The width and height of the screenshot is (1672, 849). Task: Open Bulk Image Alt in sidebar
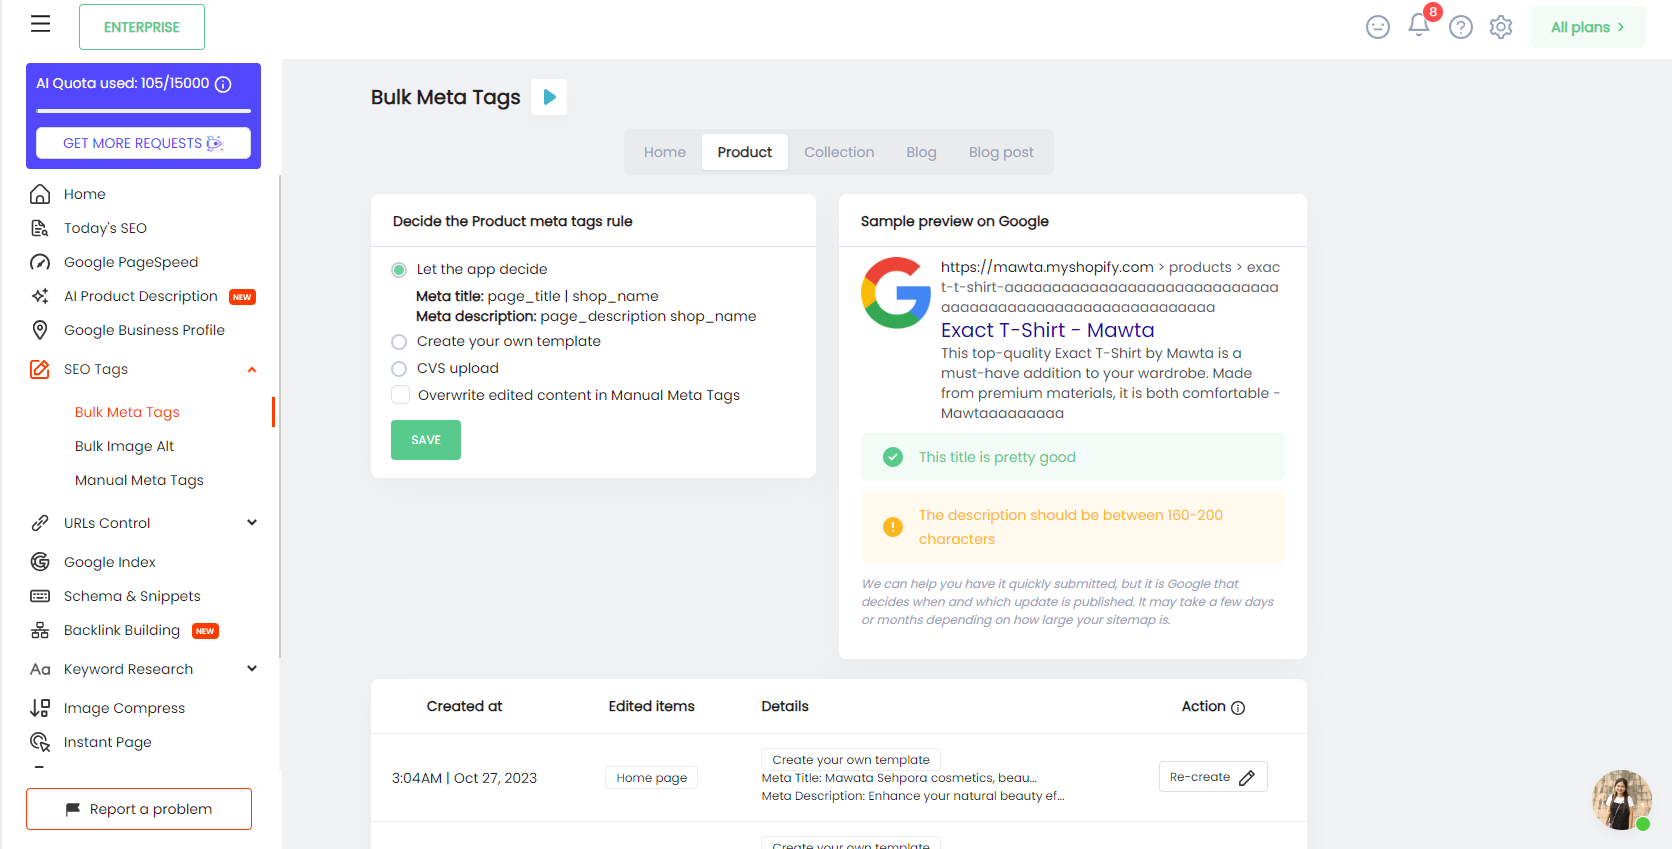(124, 446)
